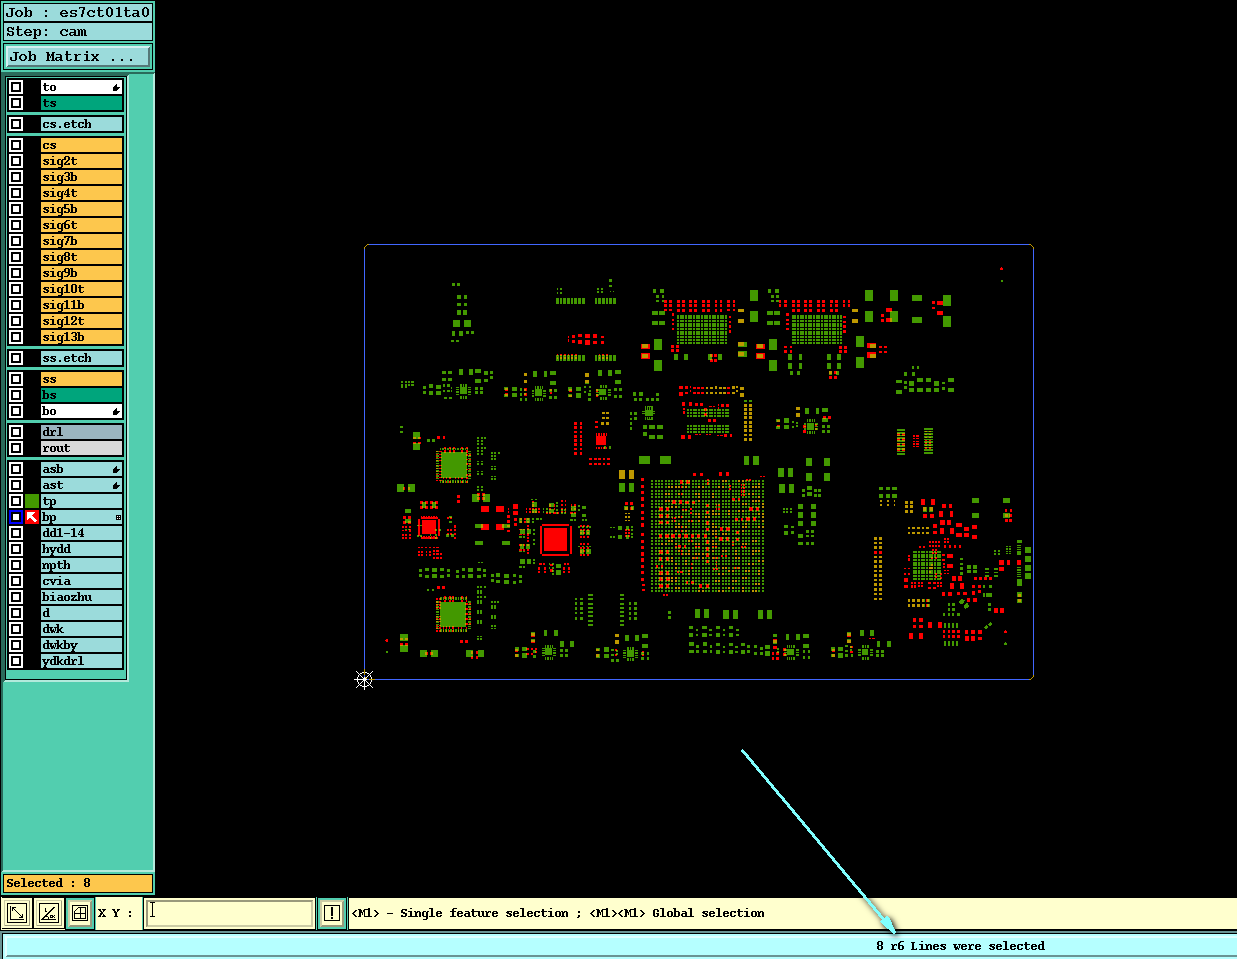
Task: Click in the X Y coordinate input field
Action: (229, 913)
